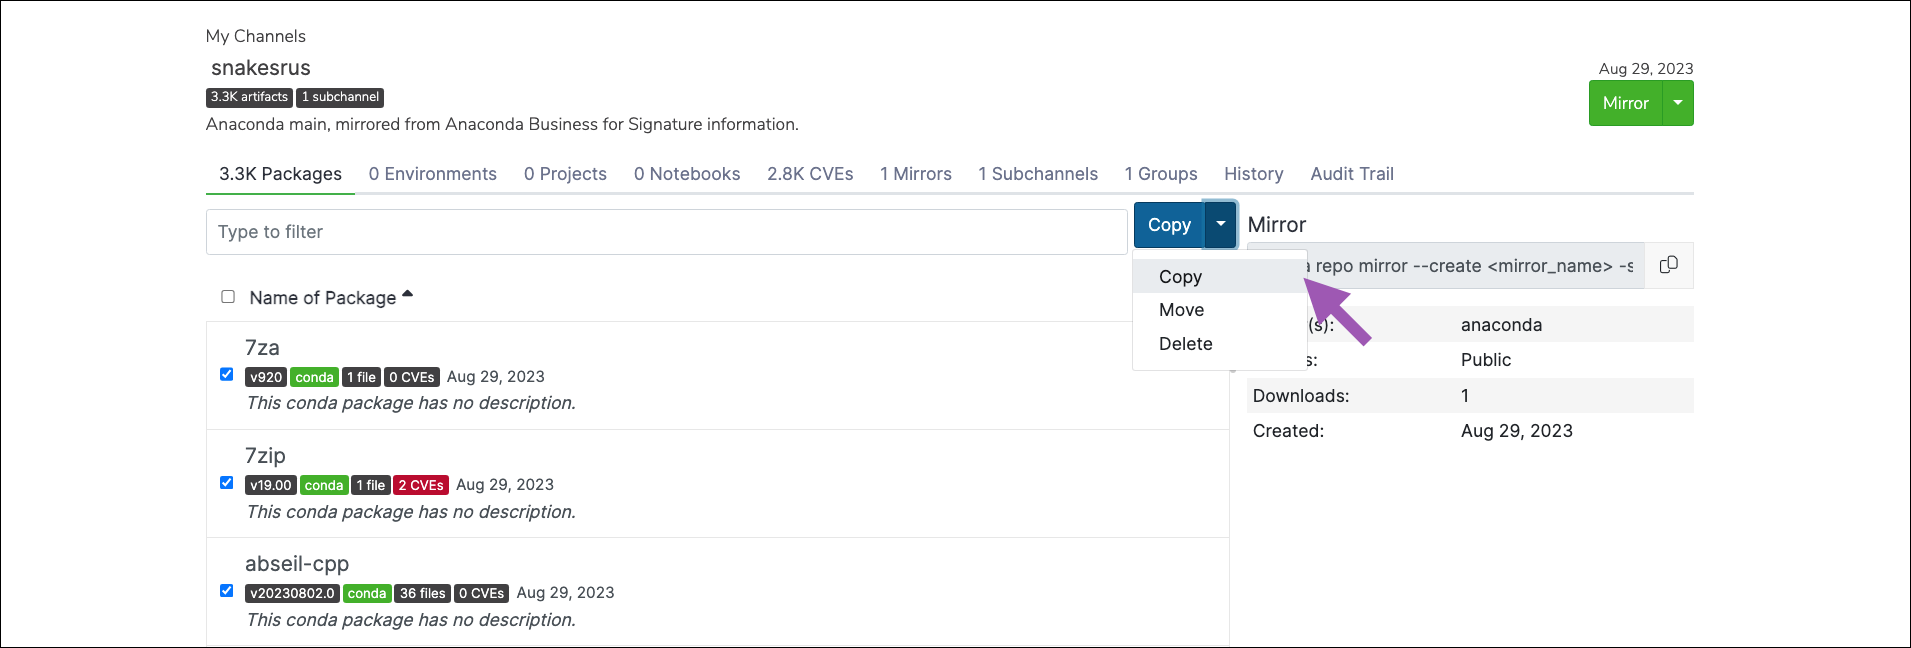Switch to the 2.8K CVEs tab
Image resolution: width=1911 pixels, height=648 pixels.
pos(810,174)
